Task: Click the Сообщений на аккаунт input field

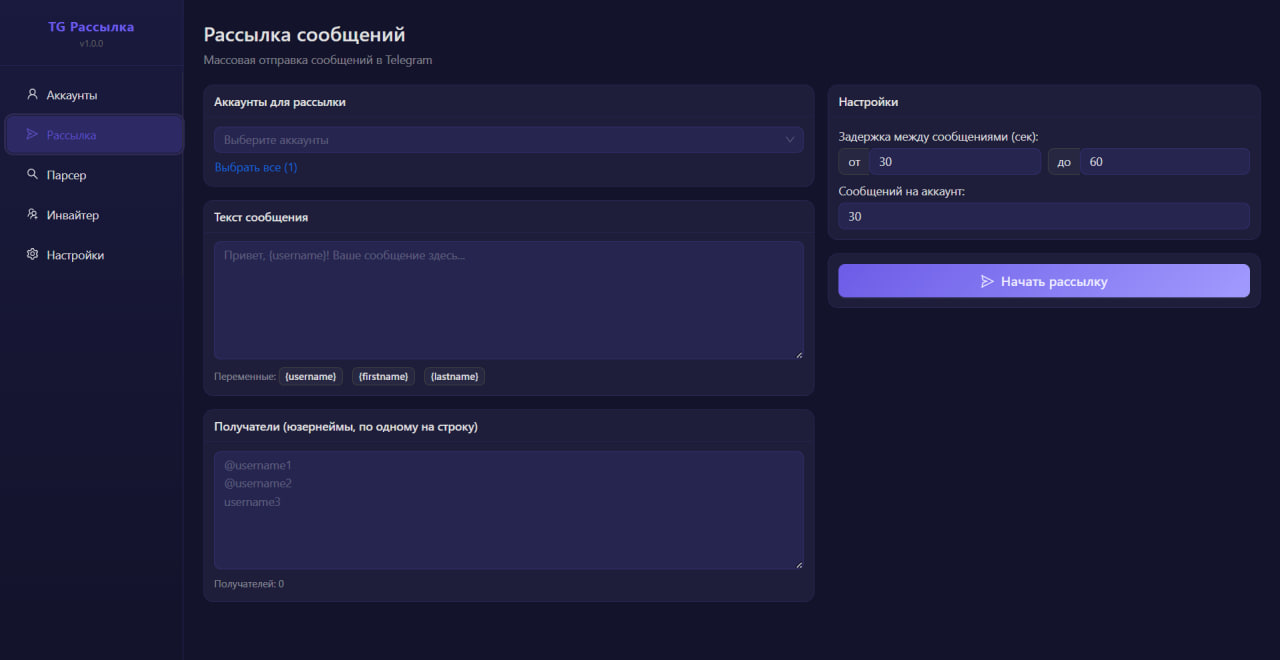Action: point(1043,216)
